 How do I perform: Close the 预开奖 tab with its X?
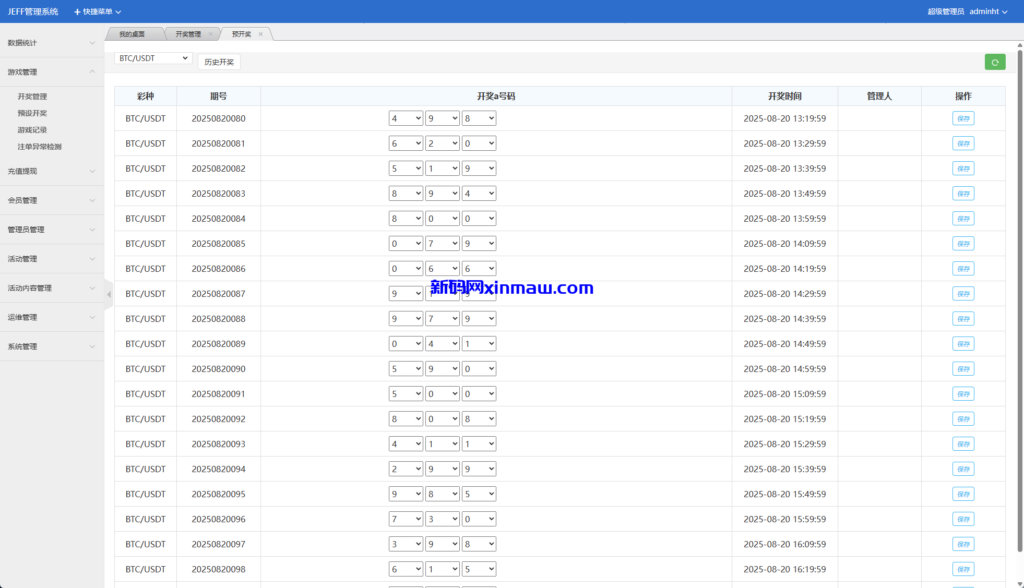pos(261,34)
